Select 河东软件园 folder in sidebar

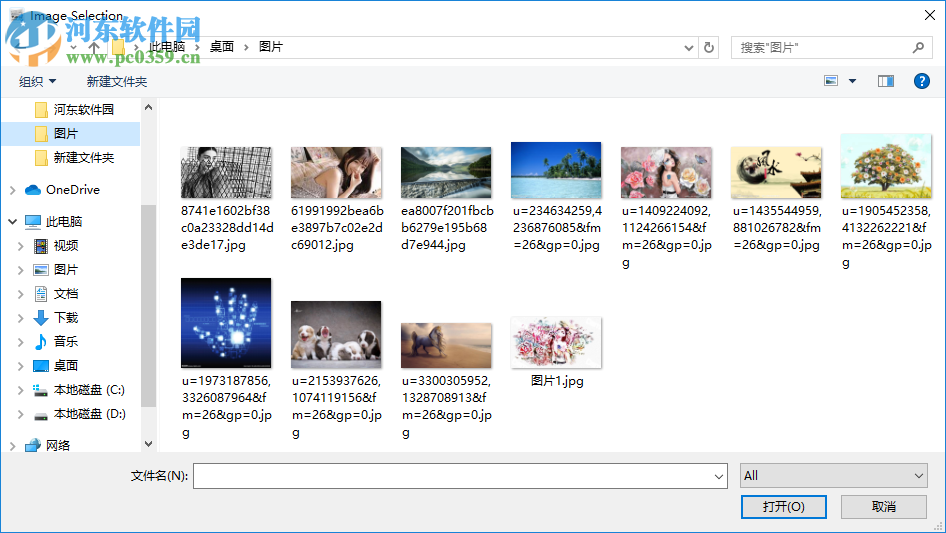83,109
